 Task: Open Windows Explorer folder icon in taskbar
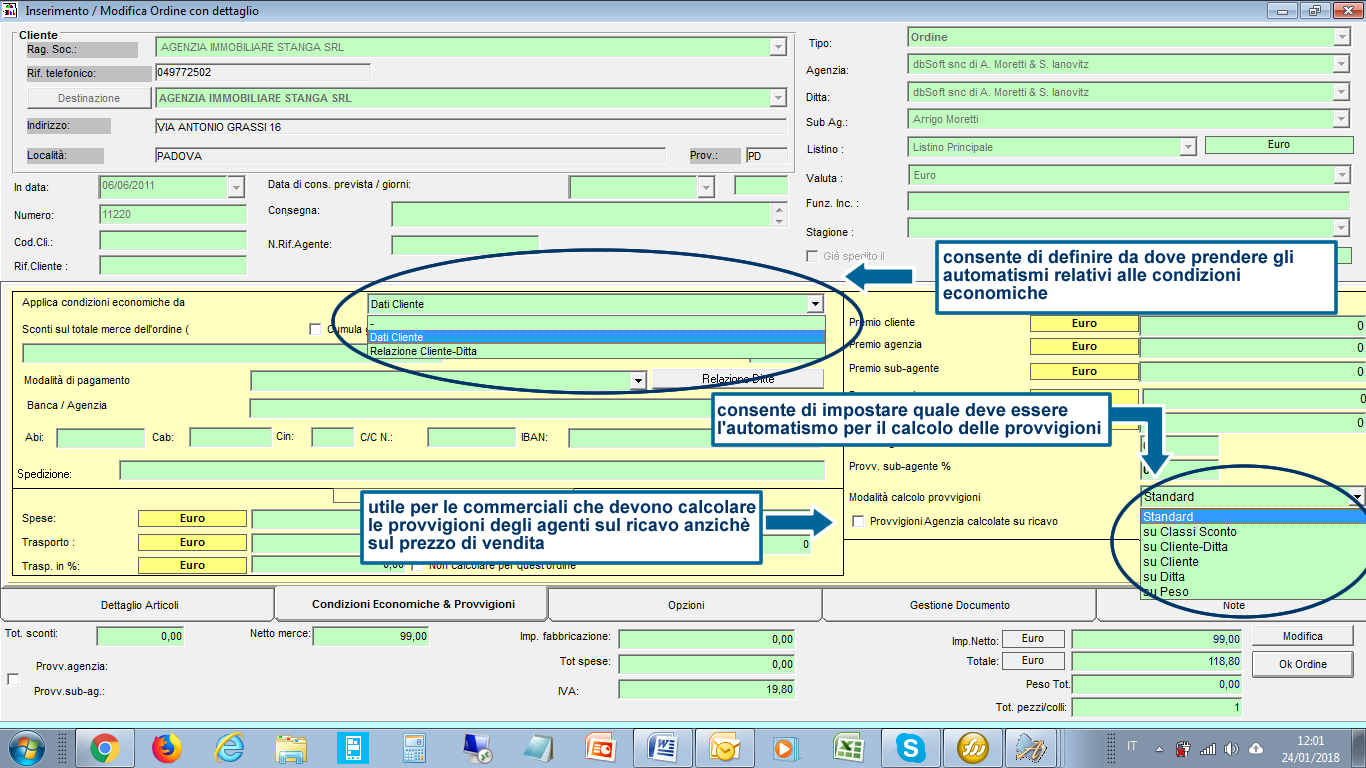click(x=291, y=747)
